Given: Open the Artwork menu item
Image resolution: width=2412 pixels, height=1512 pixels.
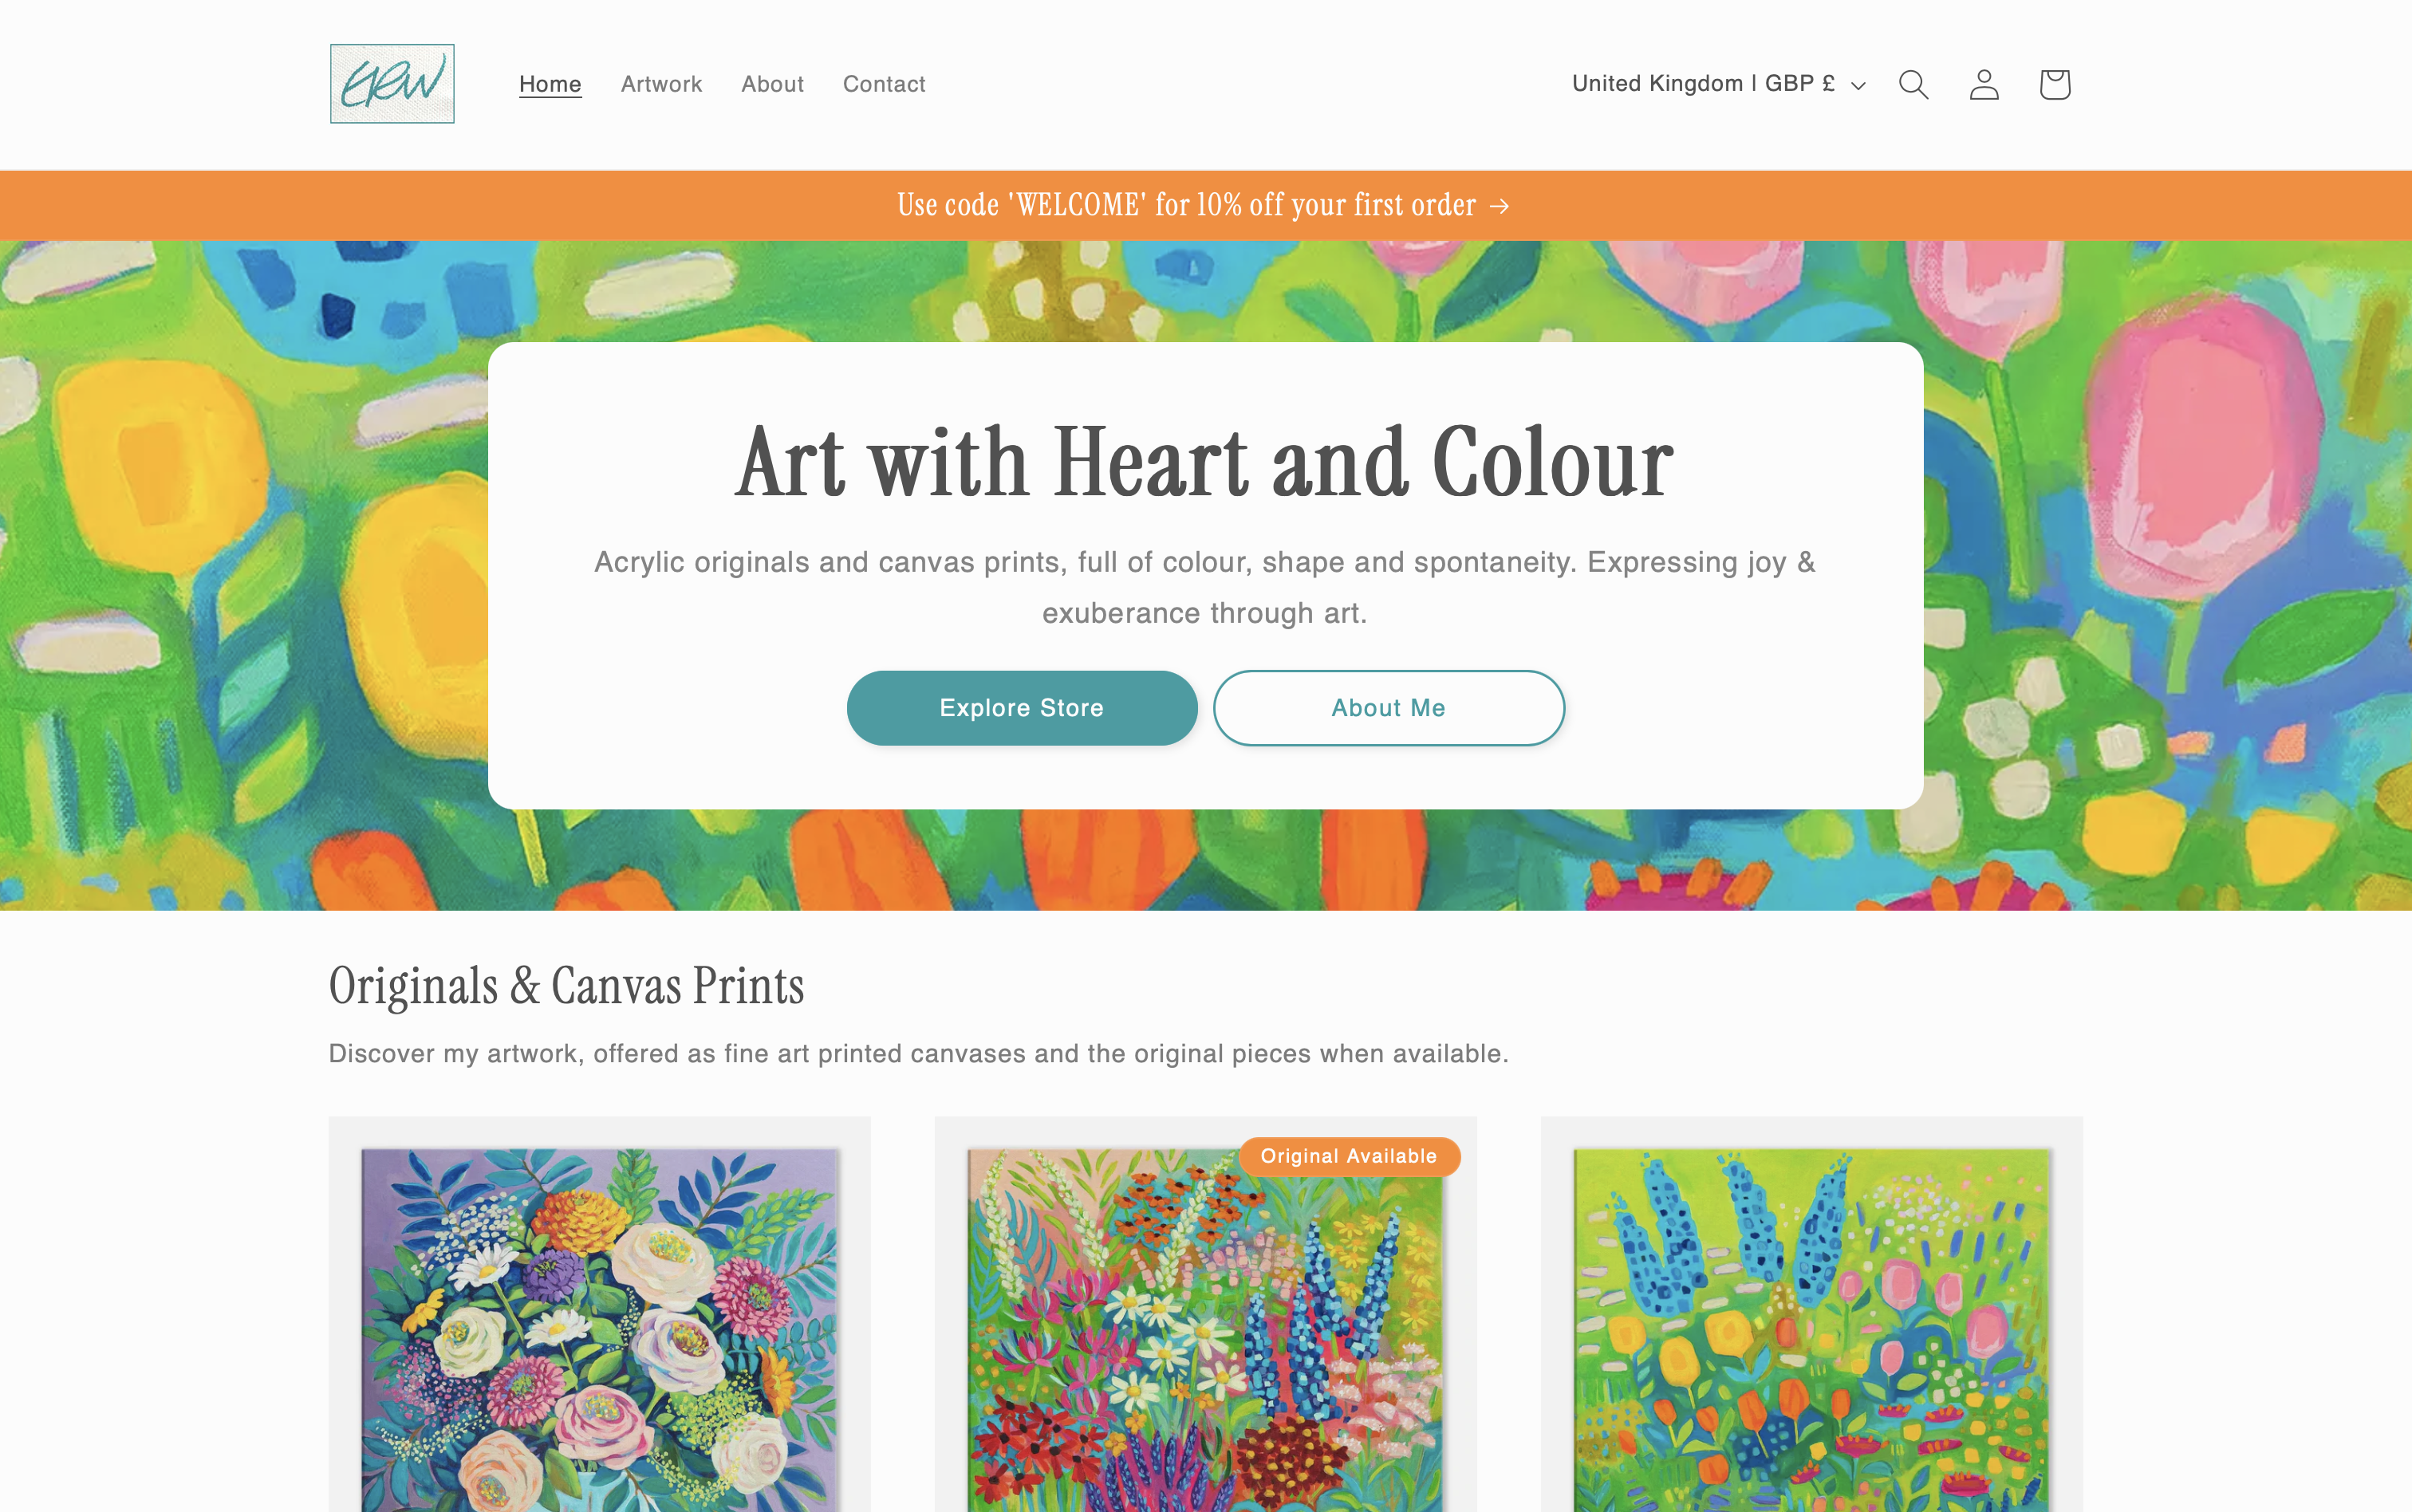Looking at the screenshot, I should (661, 84).
